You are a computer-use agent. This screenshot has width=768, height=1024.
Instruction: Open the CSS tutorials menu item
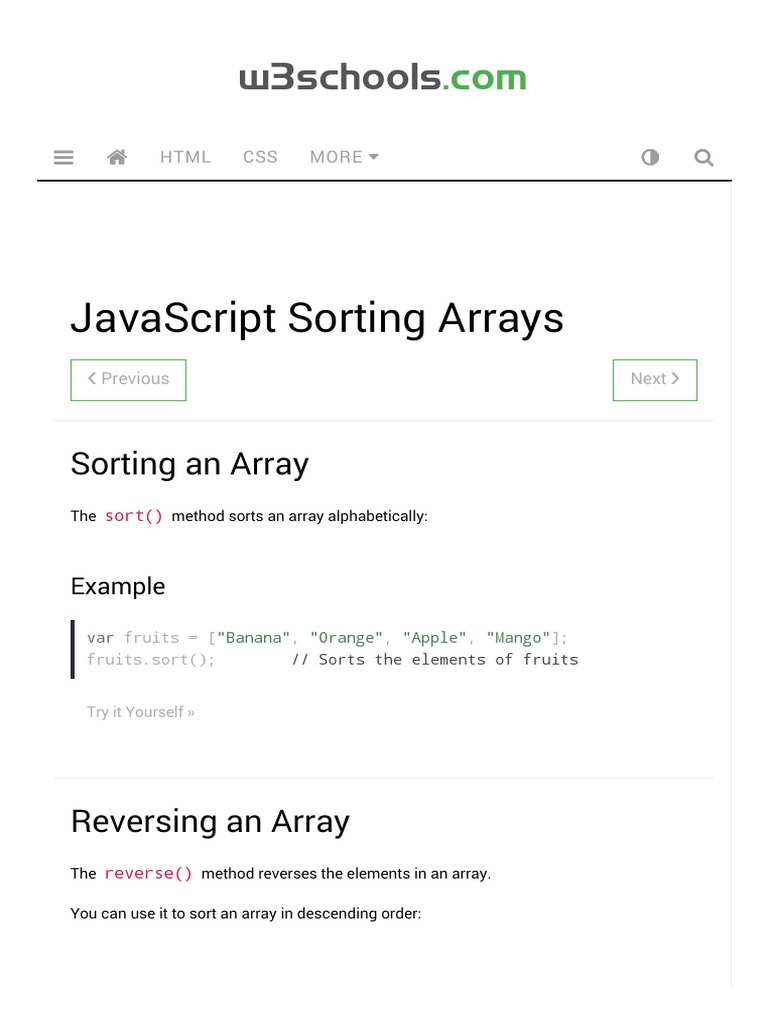(260, 157)
